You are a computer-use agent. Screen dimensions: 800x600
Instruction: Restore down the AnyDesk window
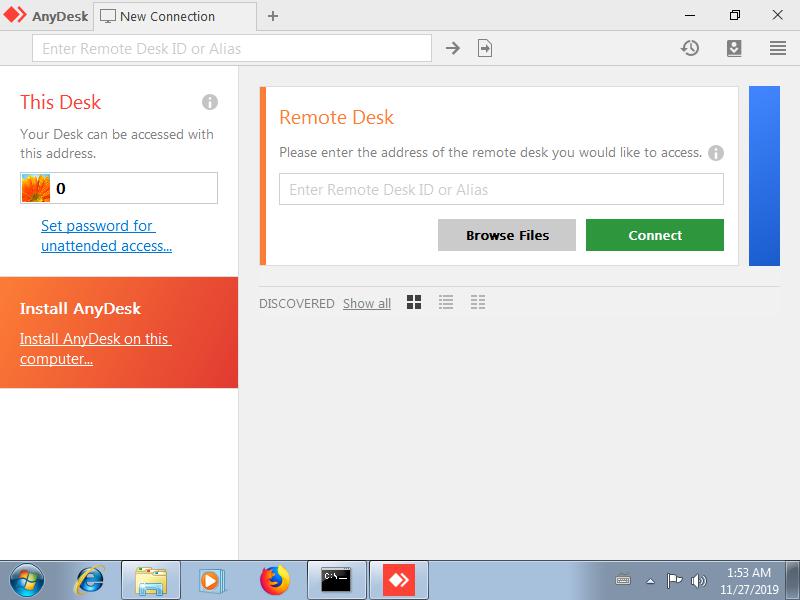point(734,15)
